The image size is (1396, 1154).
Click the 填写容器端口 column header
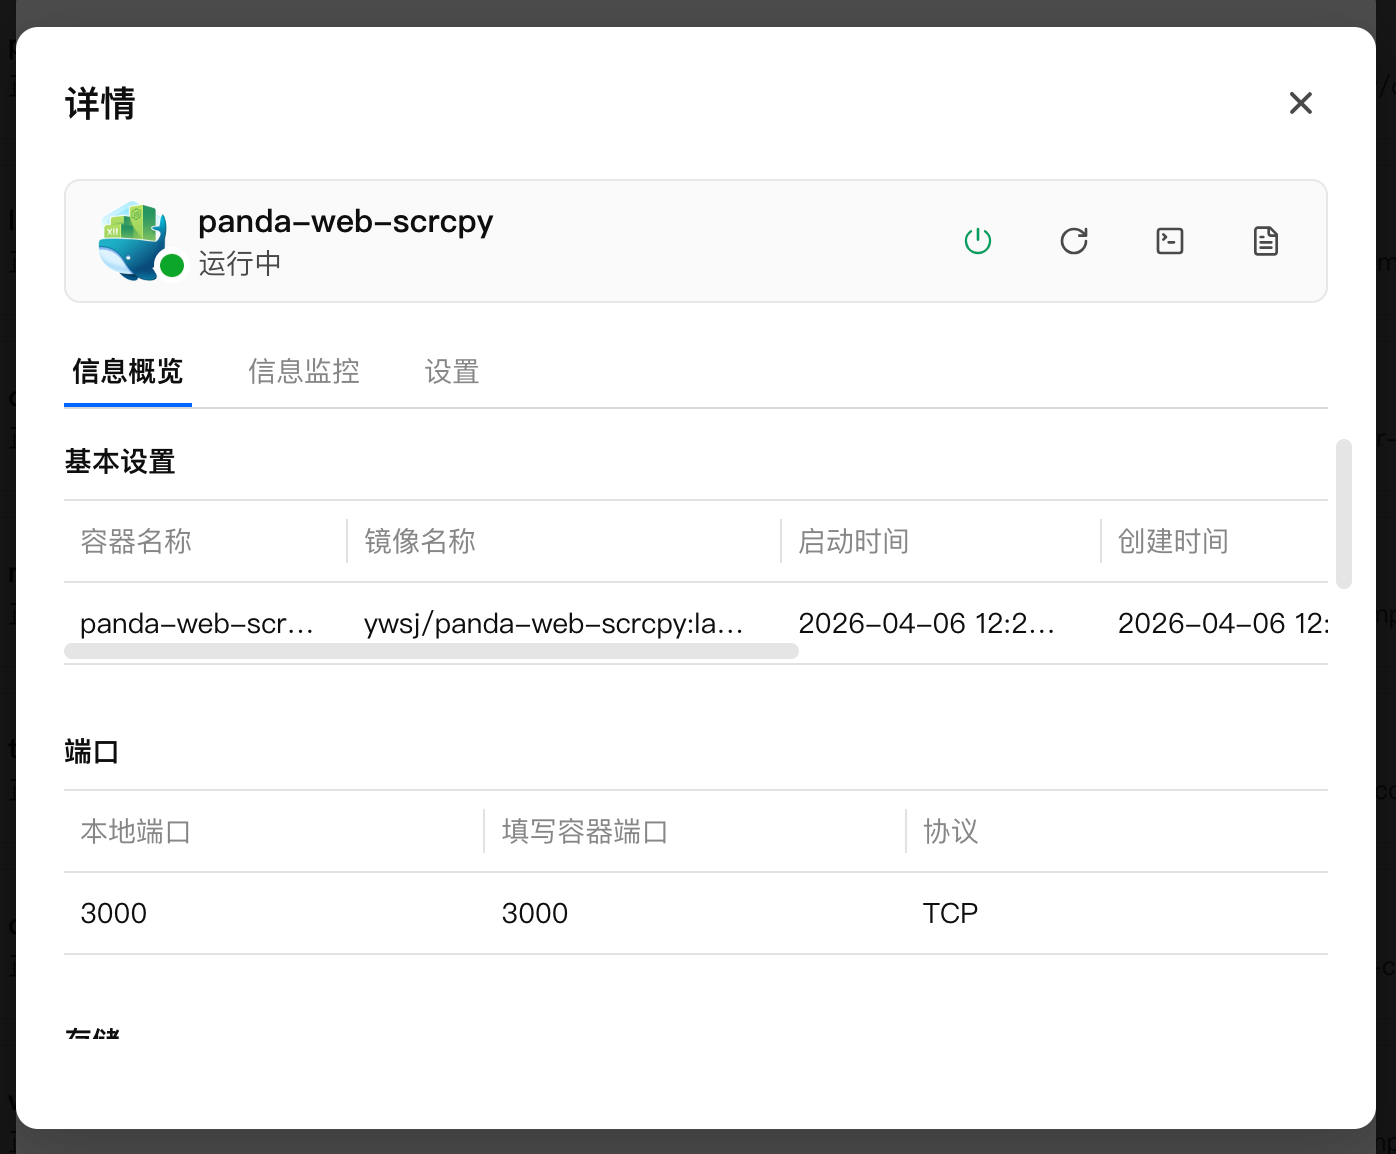585,831
